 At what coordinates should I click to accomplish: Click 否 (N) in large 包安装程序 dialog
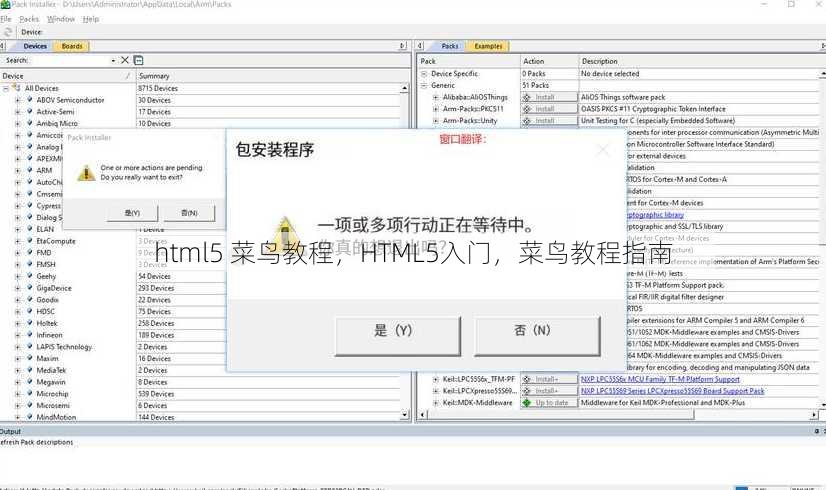(537, 336)
